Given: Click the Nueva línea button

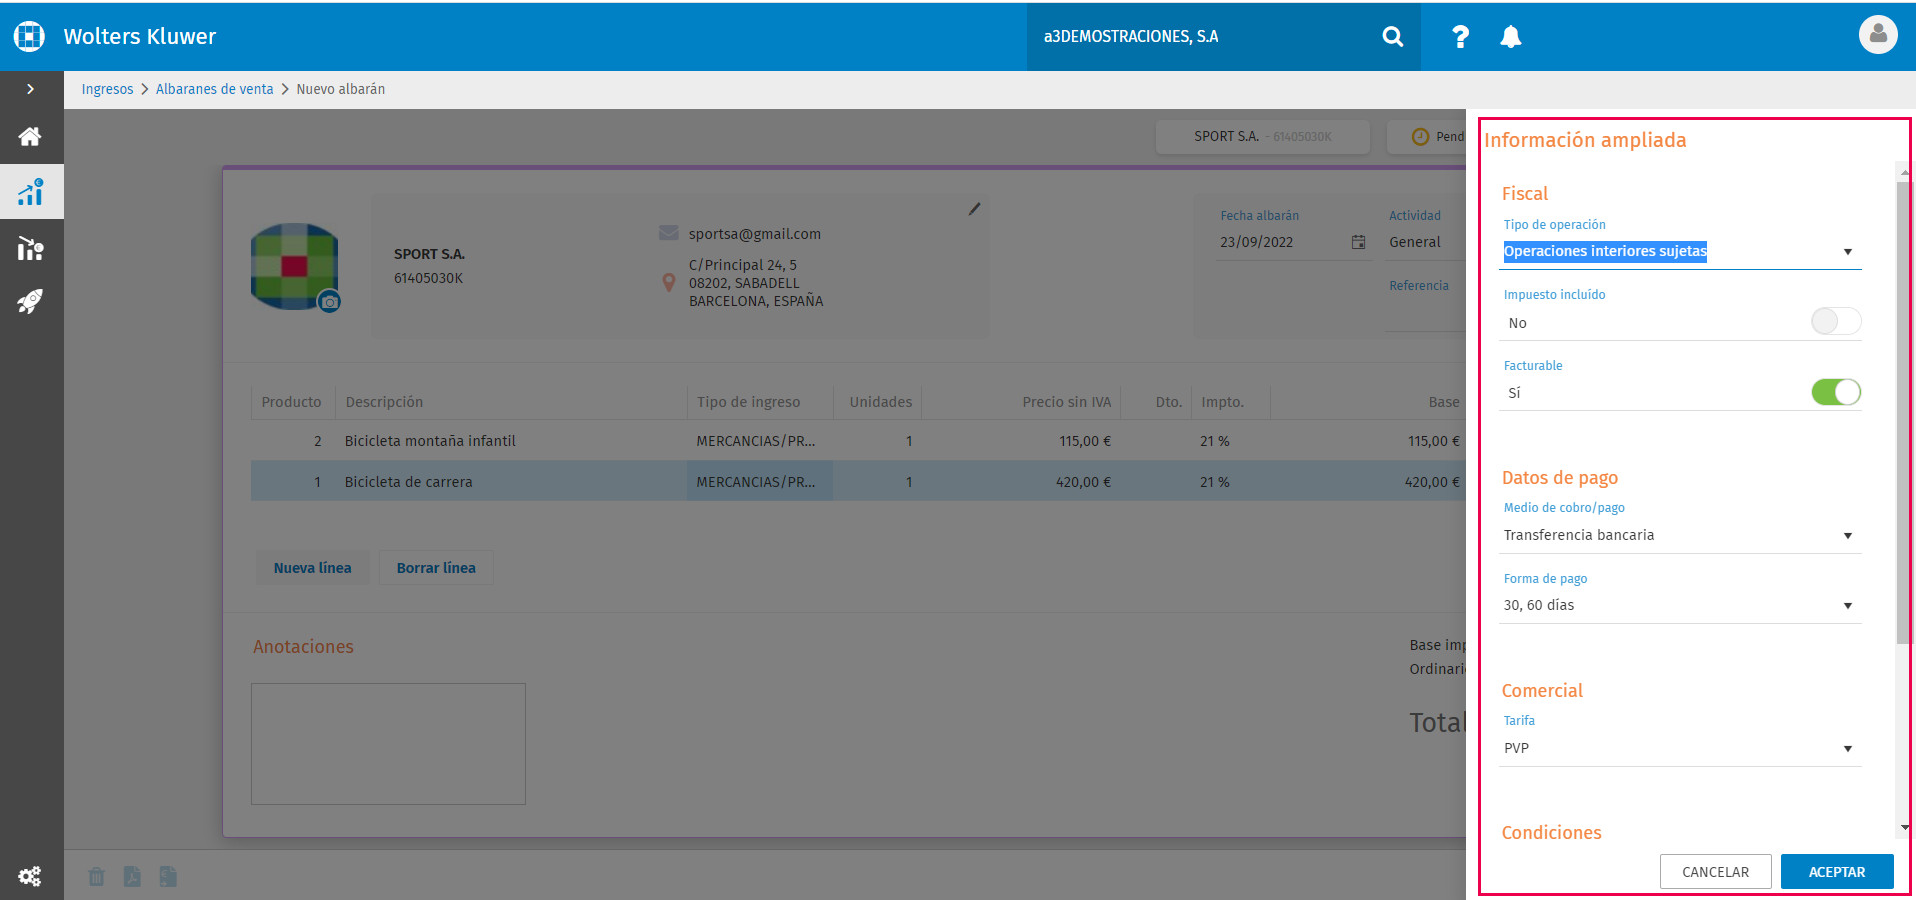Looking at the screenshot, I should click(312, 568).
